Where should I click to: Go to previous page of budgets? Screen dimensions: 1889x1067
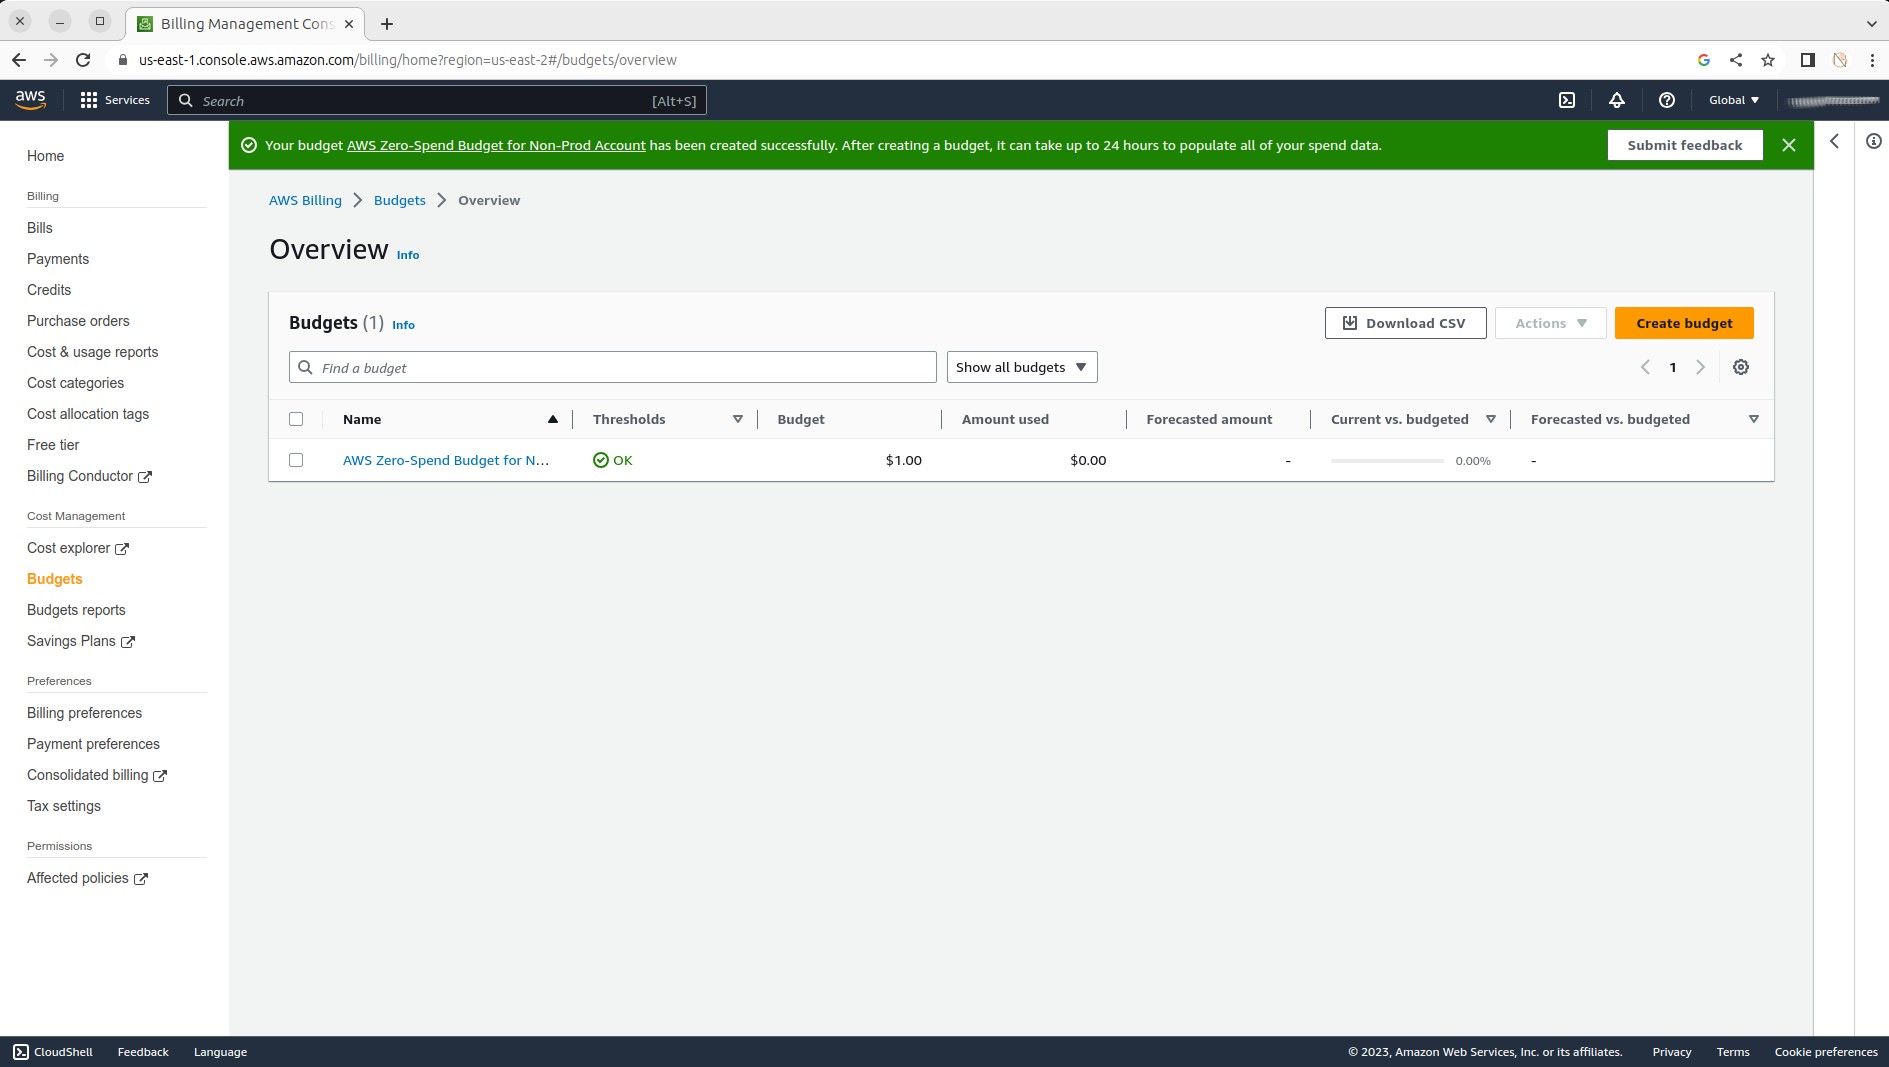click(1645, 367)
